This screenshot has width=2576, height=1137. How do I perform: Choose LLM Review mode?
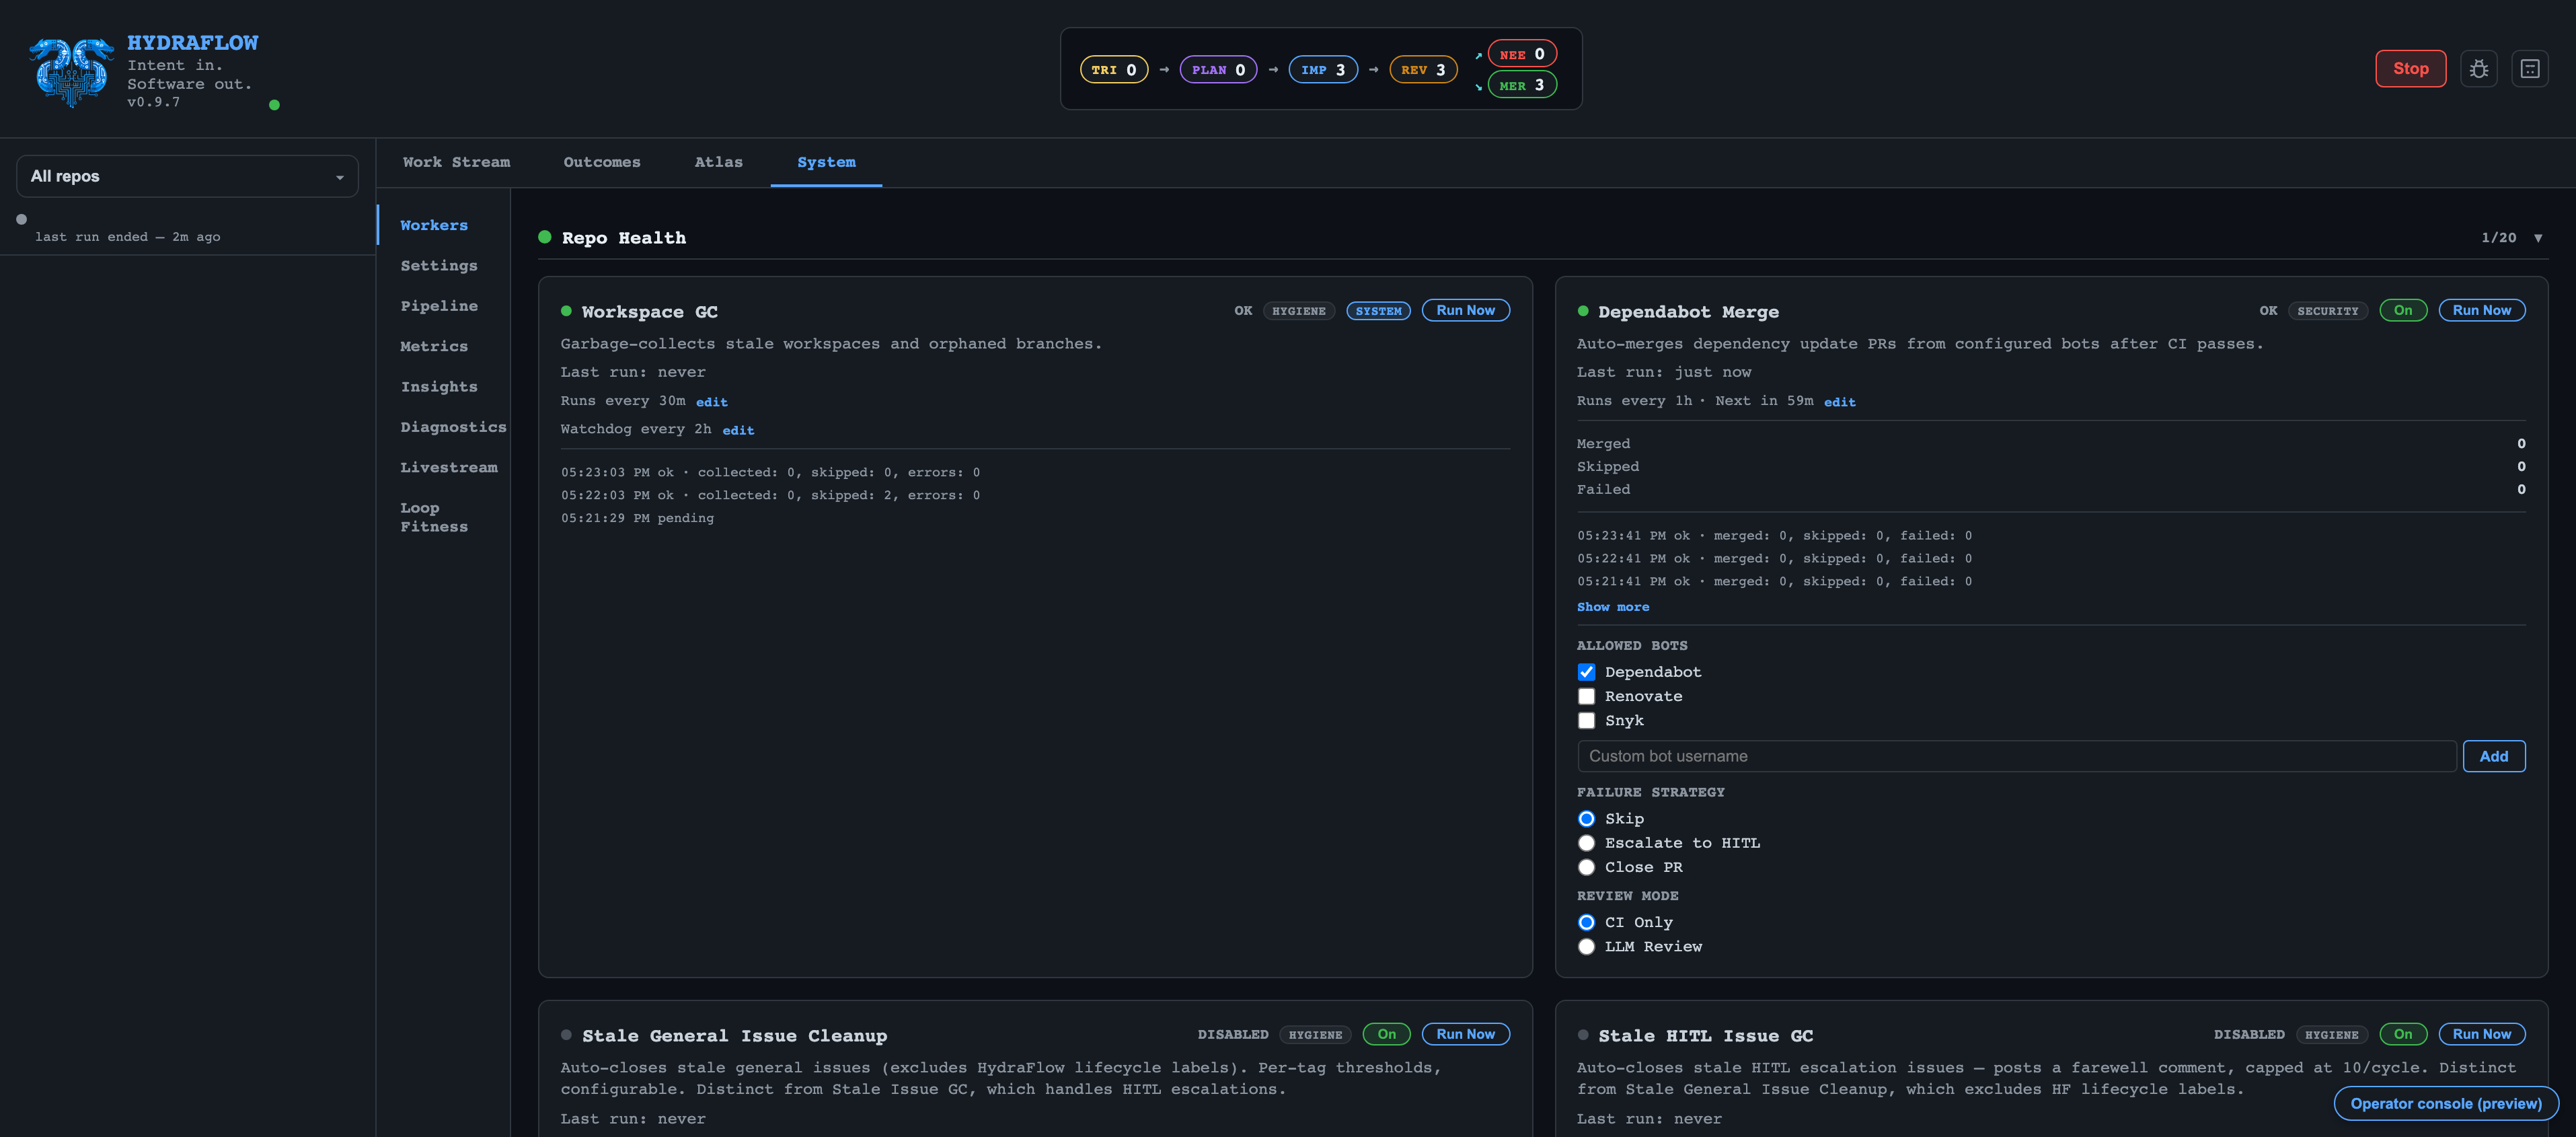[x=1586, y=946]
